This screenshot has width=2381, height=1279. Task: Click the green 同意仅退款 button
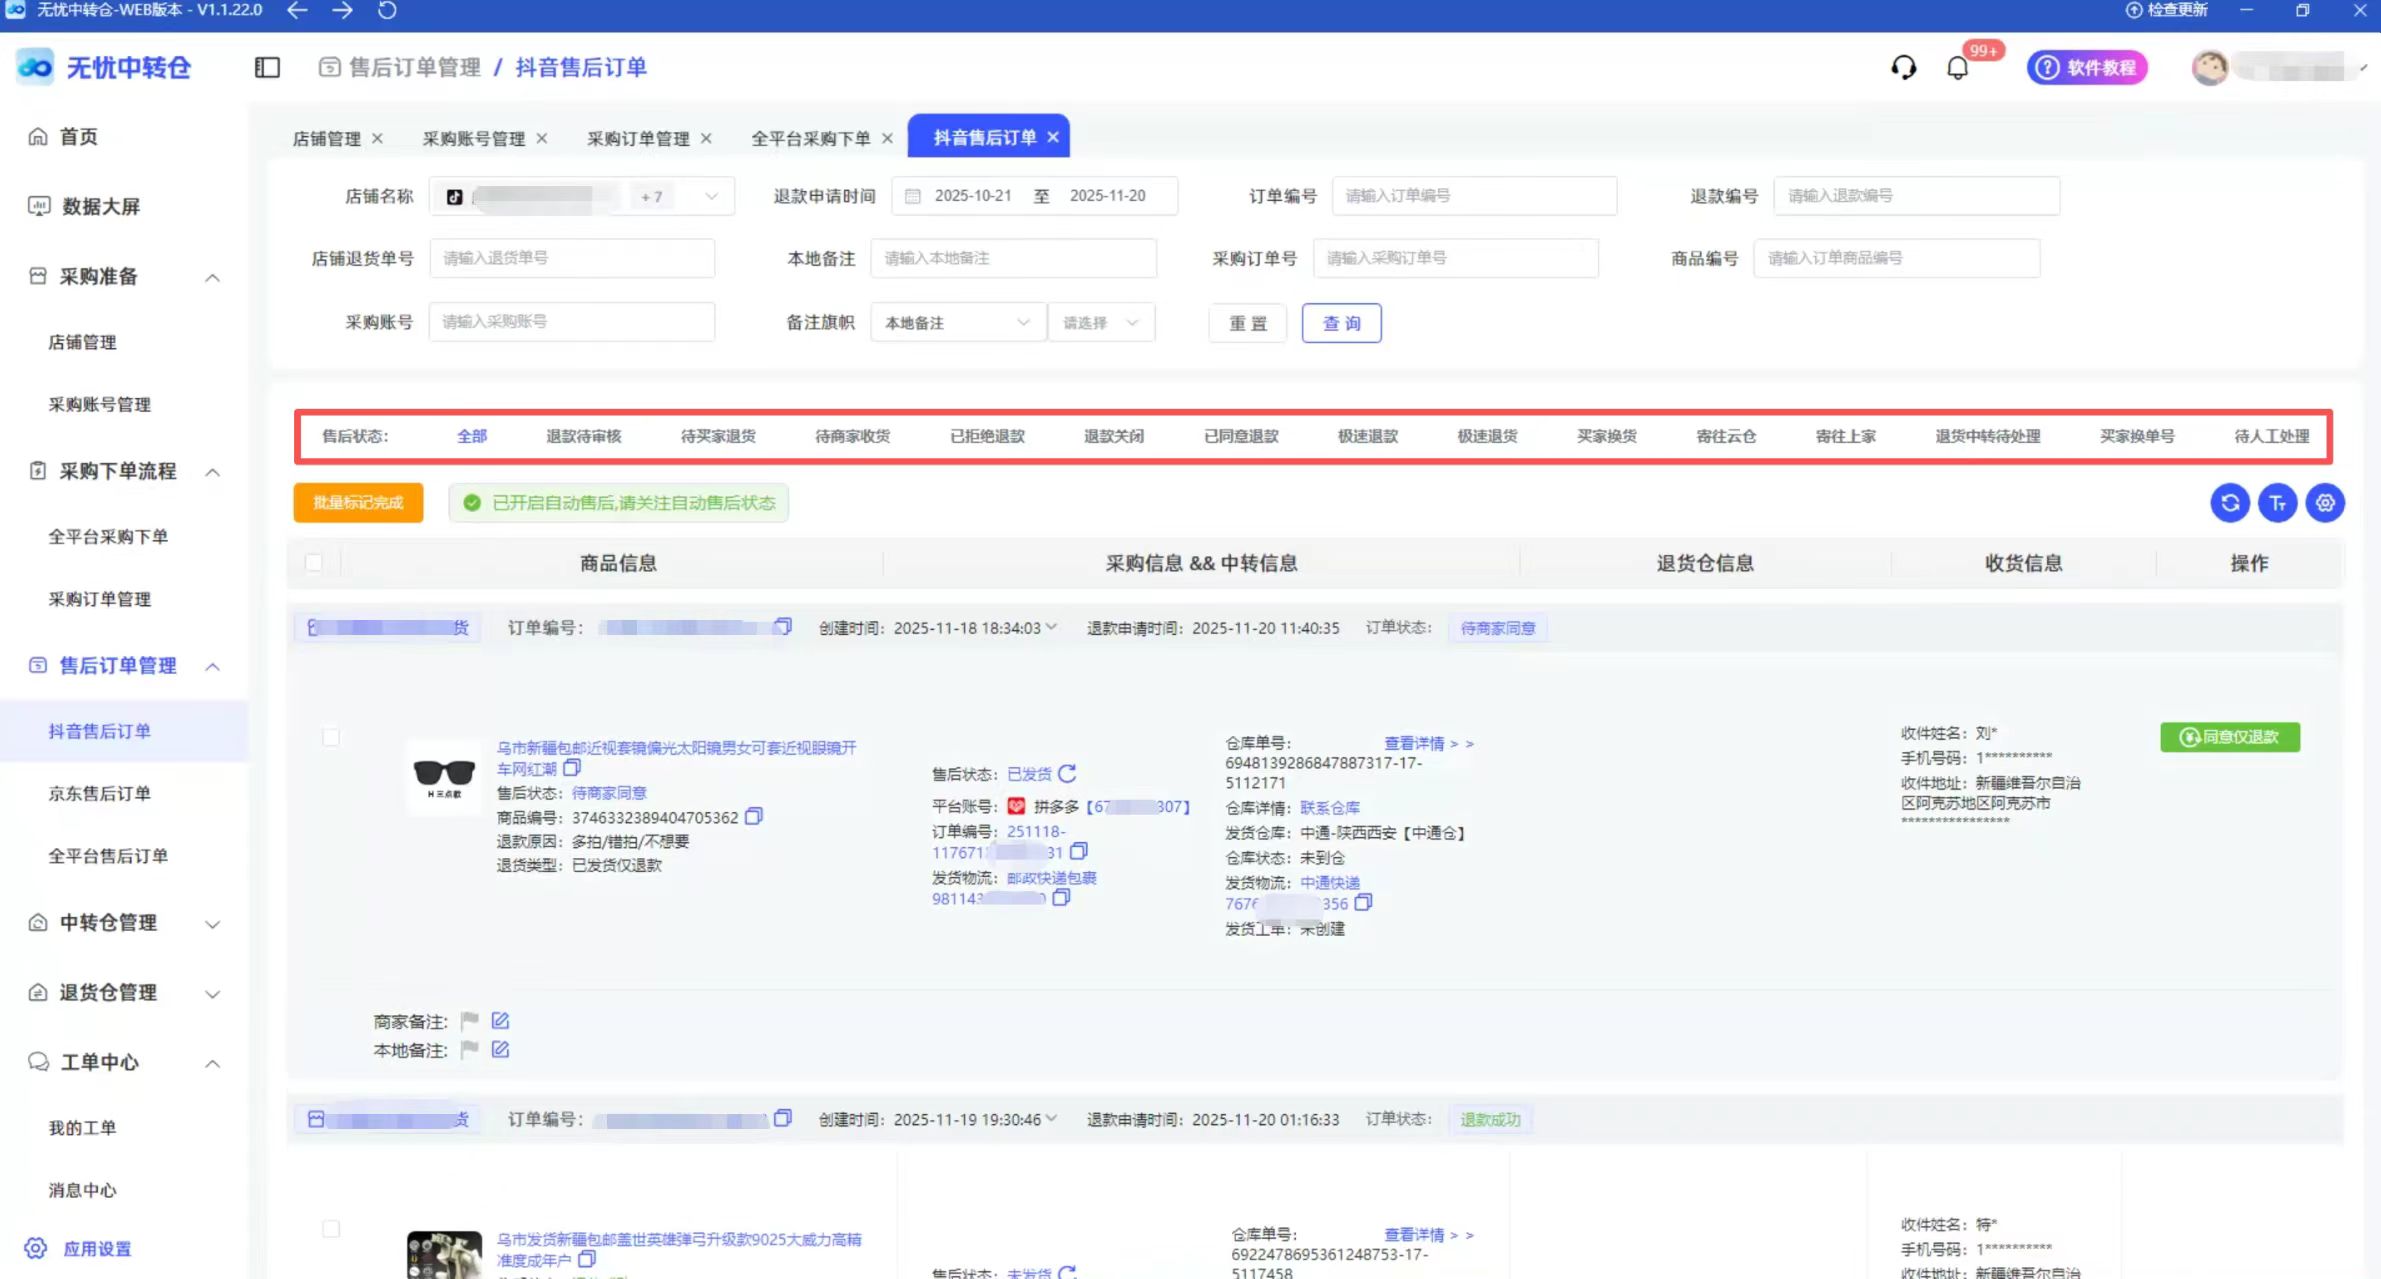(x=2229, y=737)
